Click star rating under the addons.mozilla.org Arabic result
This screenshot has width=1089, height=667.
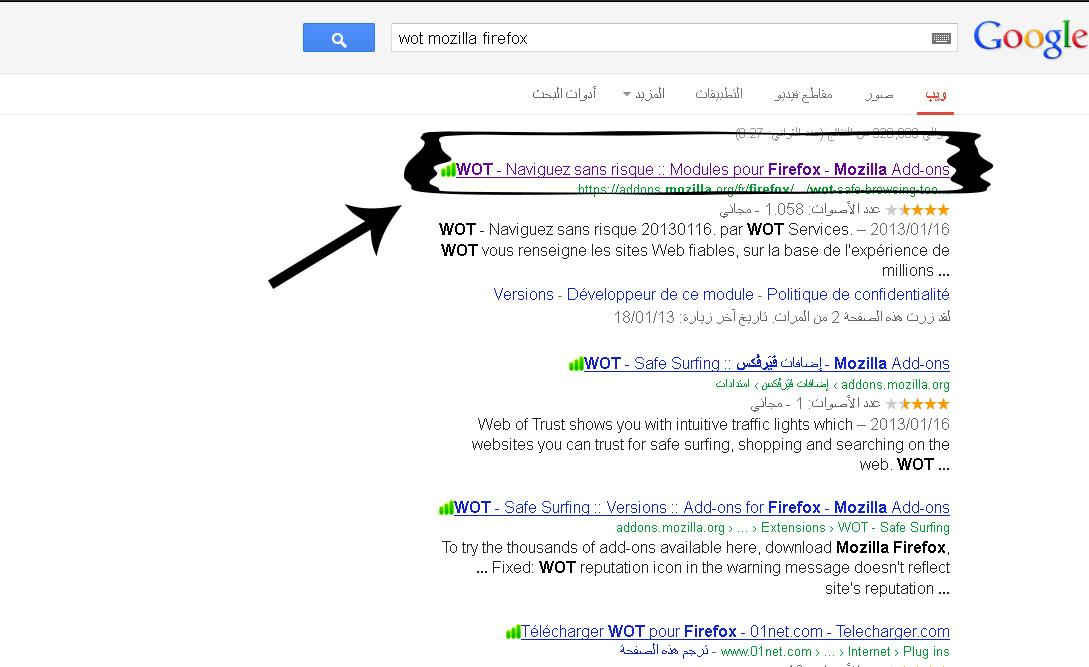pos(917,404)
